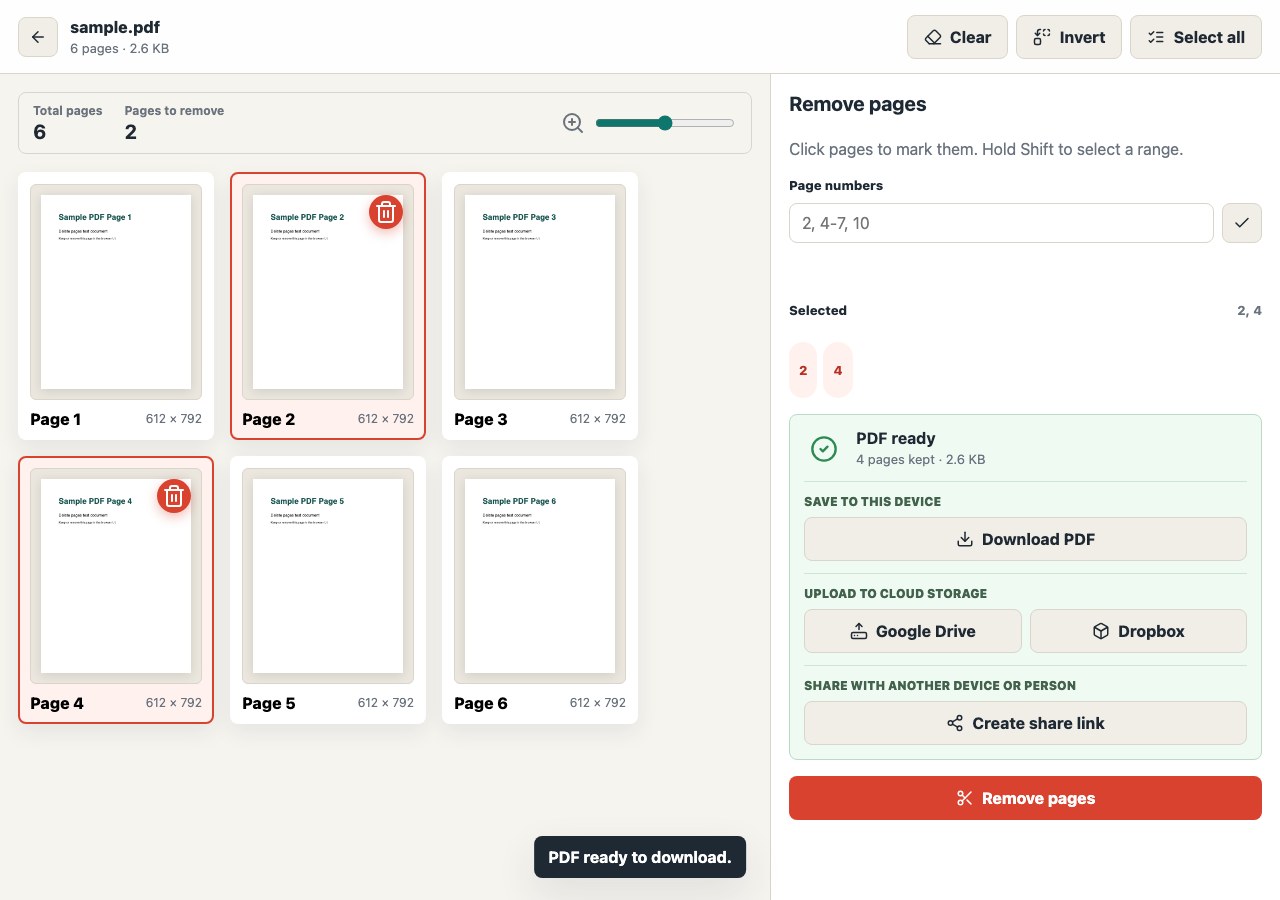Select the Page 1 thumbnail
1280x900 pixels.
coord(116,306)
